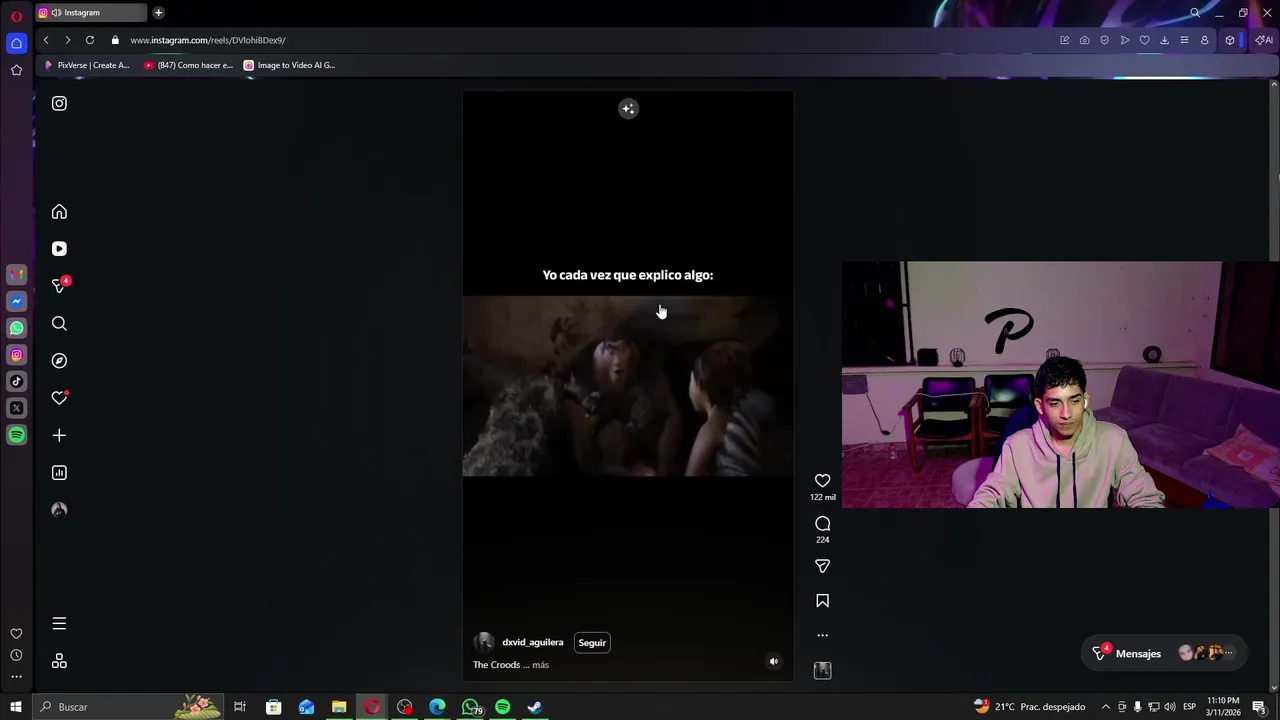Show hidden system tray icons chevron
1280x720 pixels.
[x=1105, y=707]
